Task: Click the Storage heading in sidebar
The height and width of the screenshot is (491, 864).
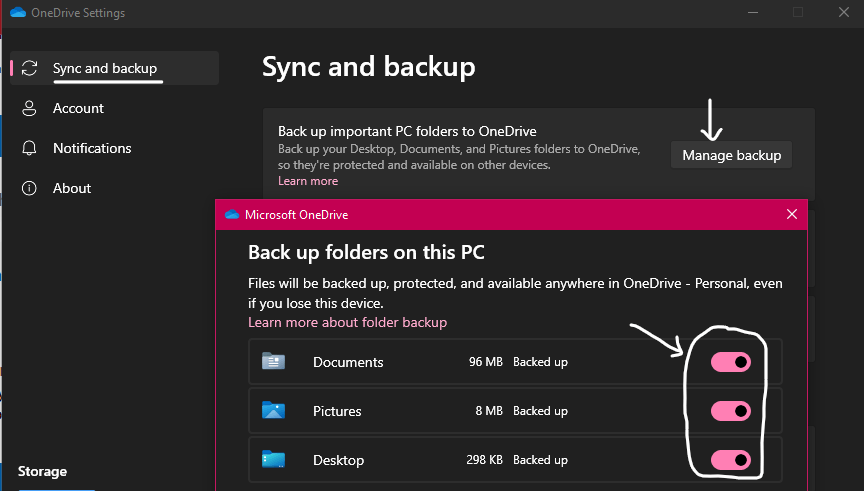Action: 42,471
